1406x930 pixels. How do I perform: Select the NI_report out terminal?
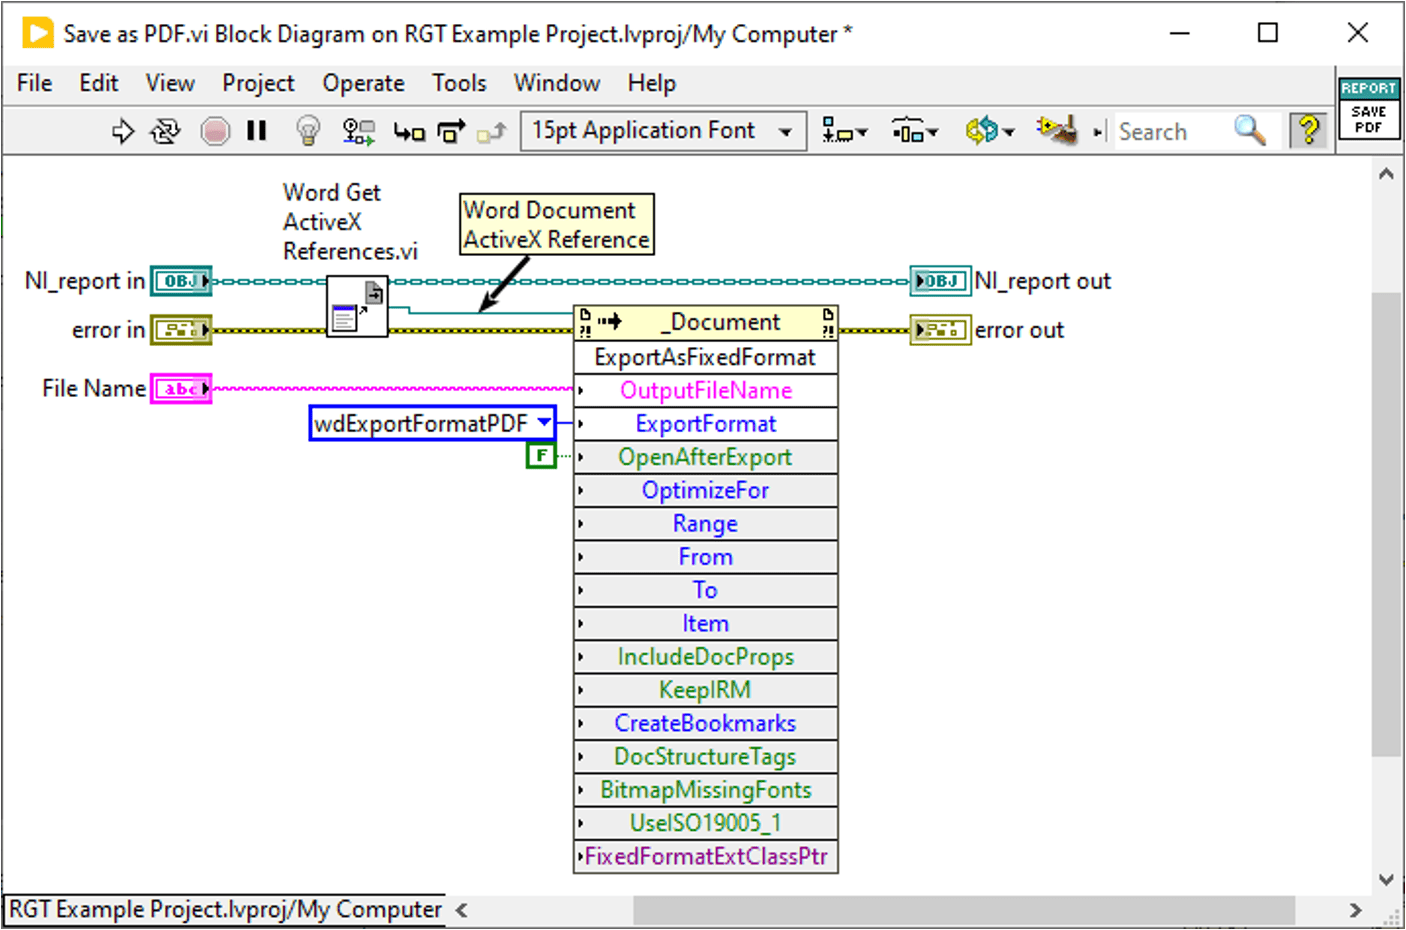pyautogui.click(x=940, y=281)
